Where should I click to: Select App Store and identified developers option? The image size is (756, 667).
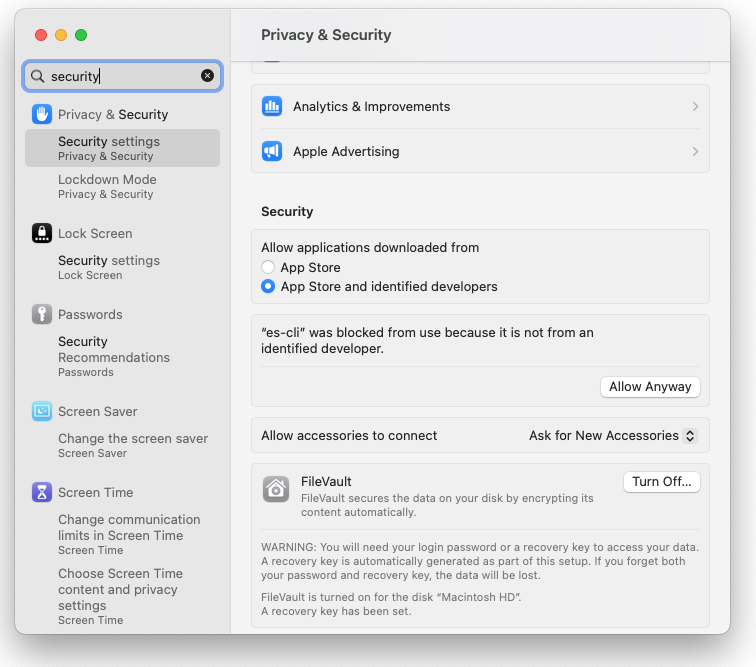(268, 286)
